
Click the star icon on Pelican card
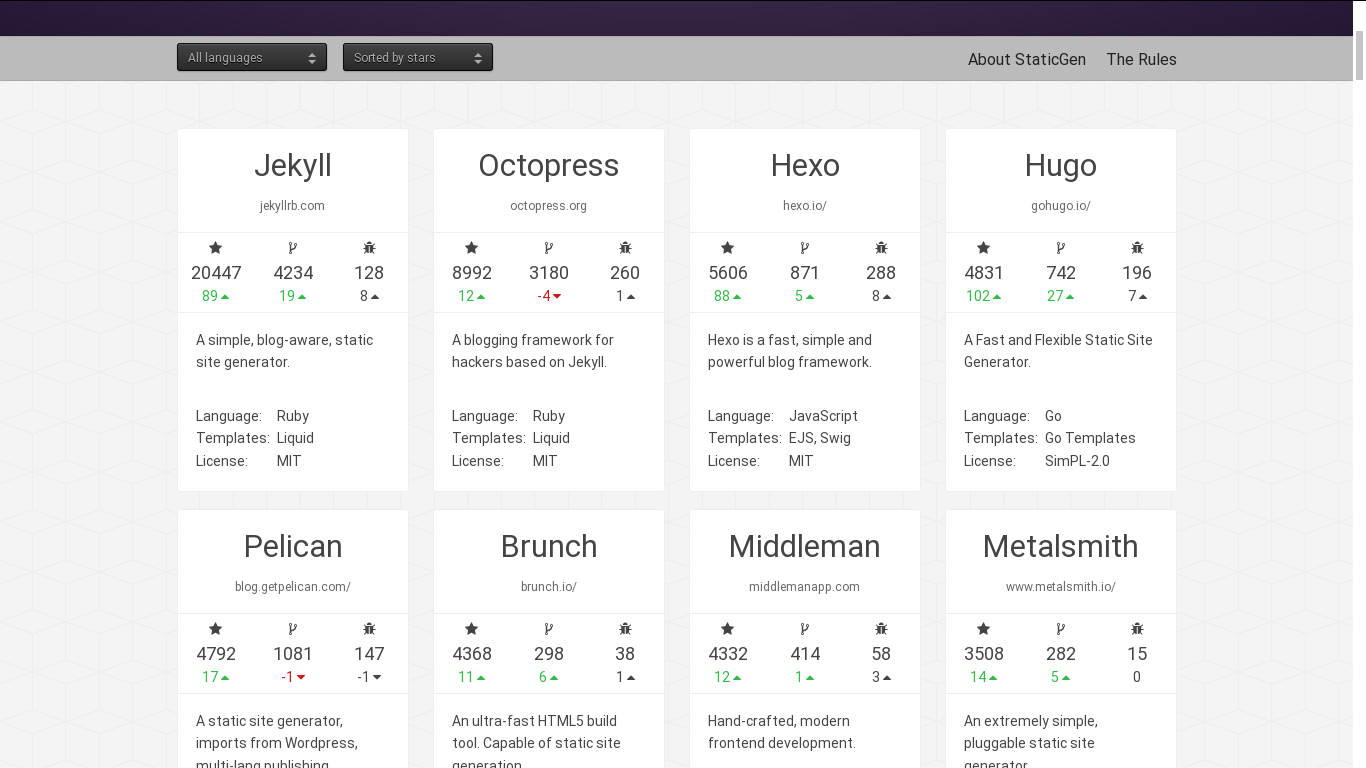(x=216, y=629)
